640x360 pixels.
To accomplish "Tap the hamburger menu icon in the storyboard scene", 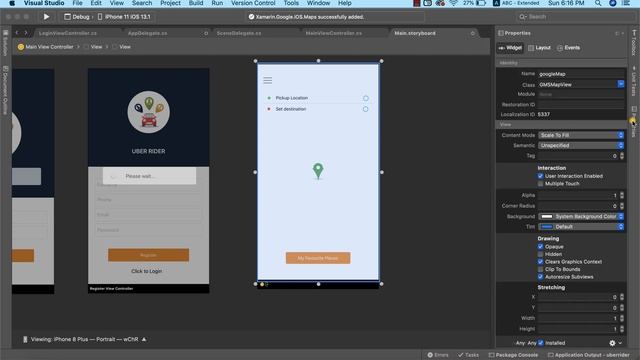I will pos(268,80).
